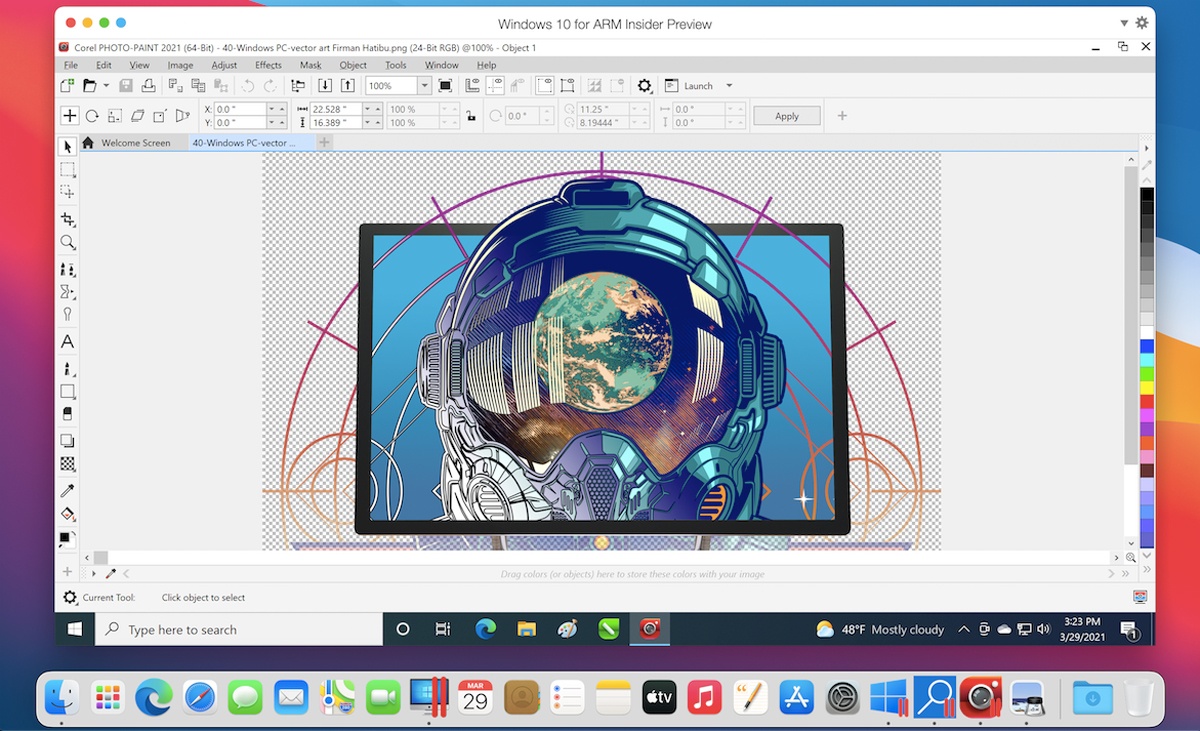Select the Eraser tool
This screenshot has height=731, width=1200.
tap(68, 414)
